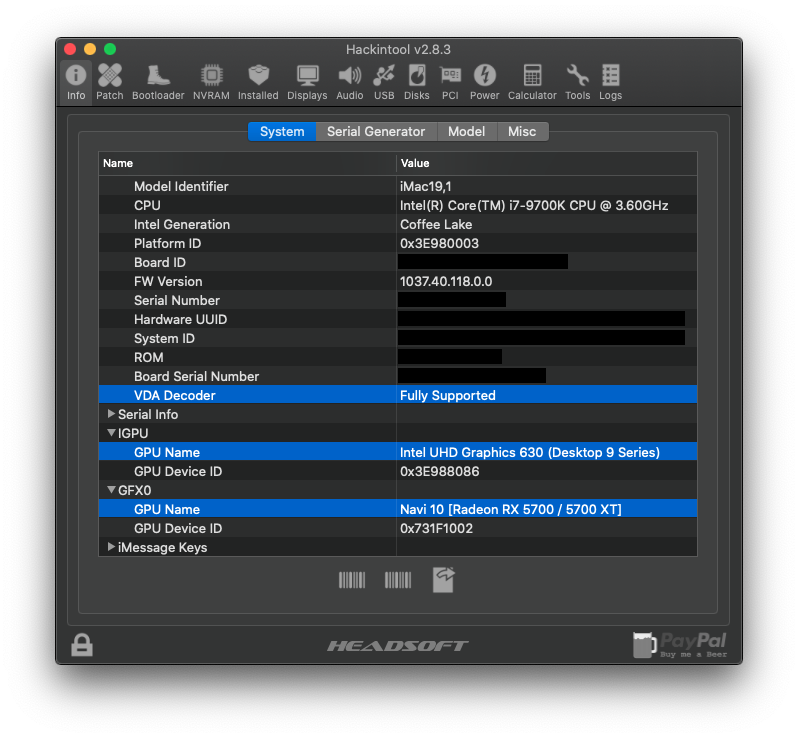Select the Model Identifier row
This screenshot has height=738, width=798.
398,186
